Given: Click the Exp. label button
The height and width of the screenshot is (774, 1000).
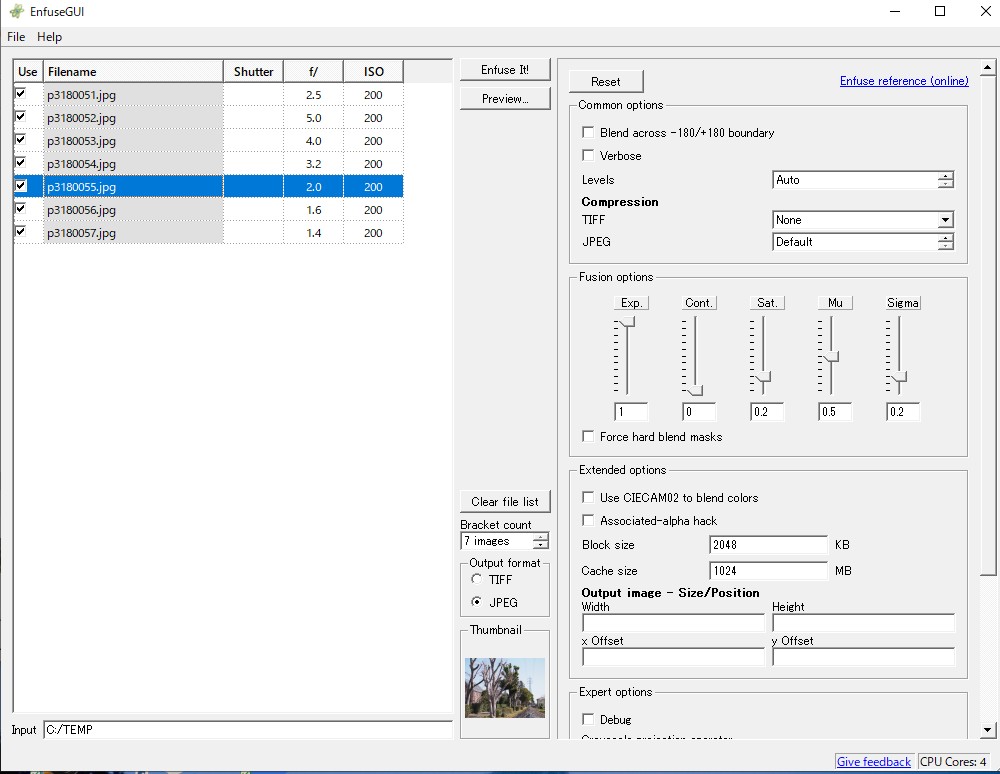Looking at the screenshot, I should 631,303.
